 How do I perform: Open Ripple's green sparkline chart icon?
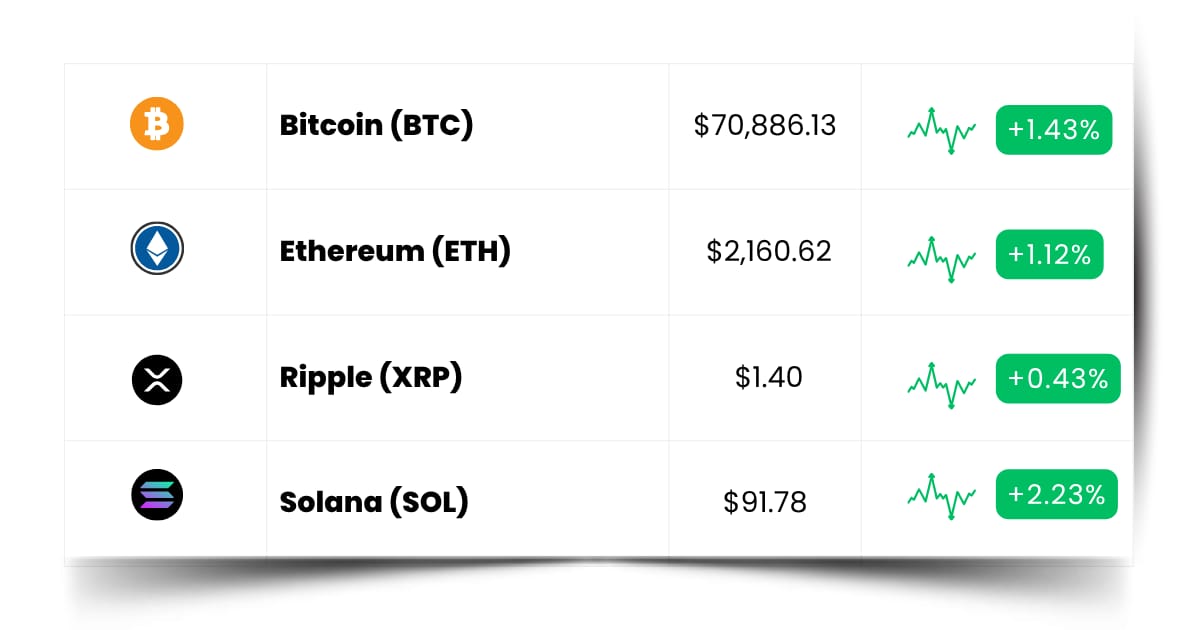click(942, 384)
